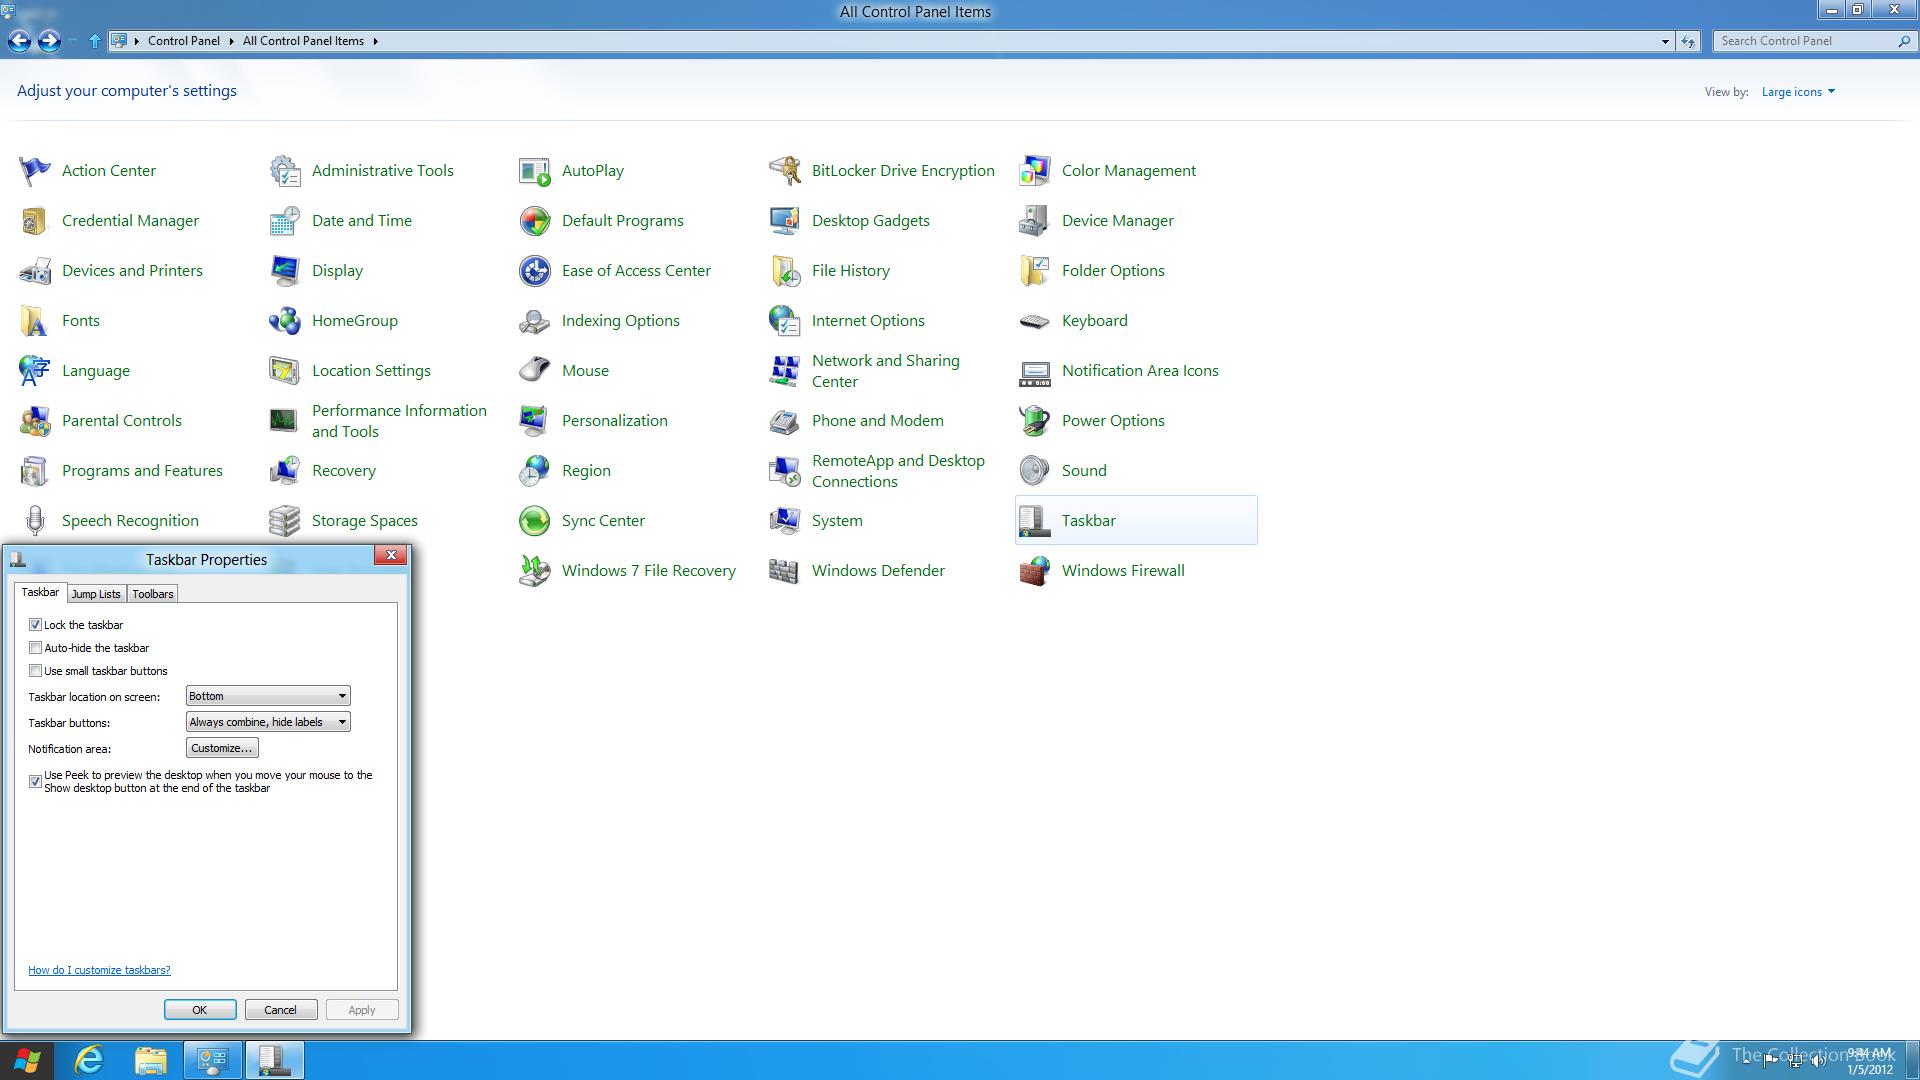Open BitLocker Drive Encryption icon
Viewport: 1920px width, 1080px height.
click(x=785, y=171)
